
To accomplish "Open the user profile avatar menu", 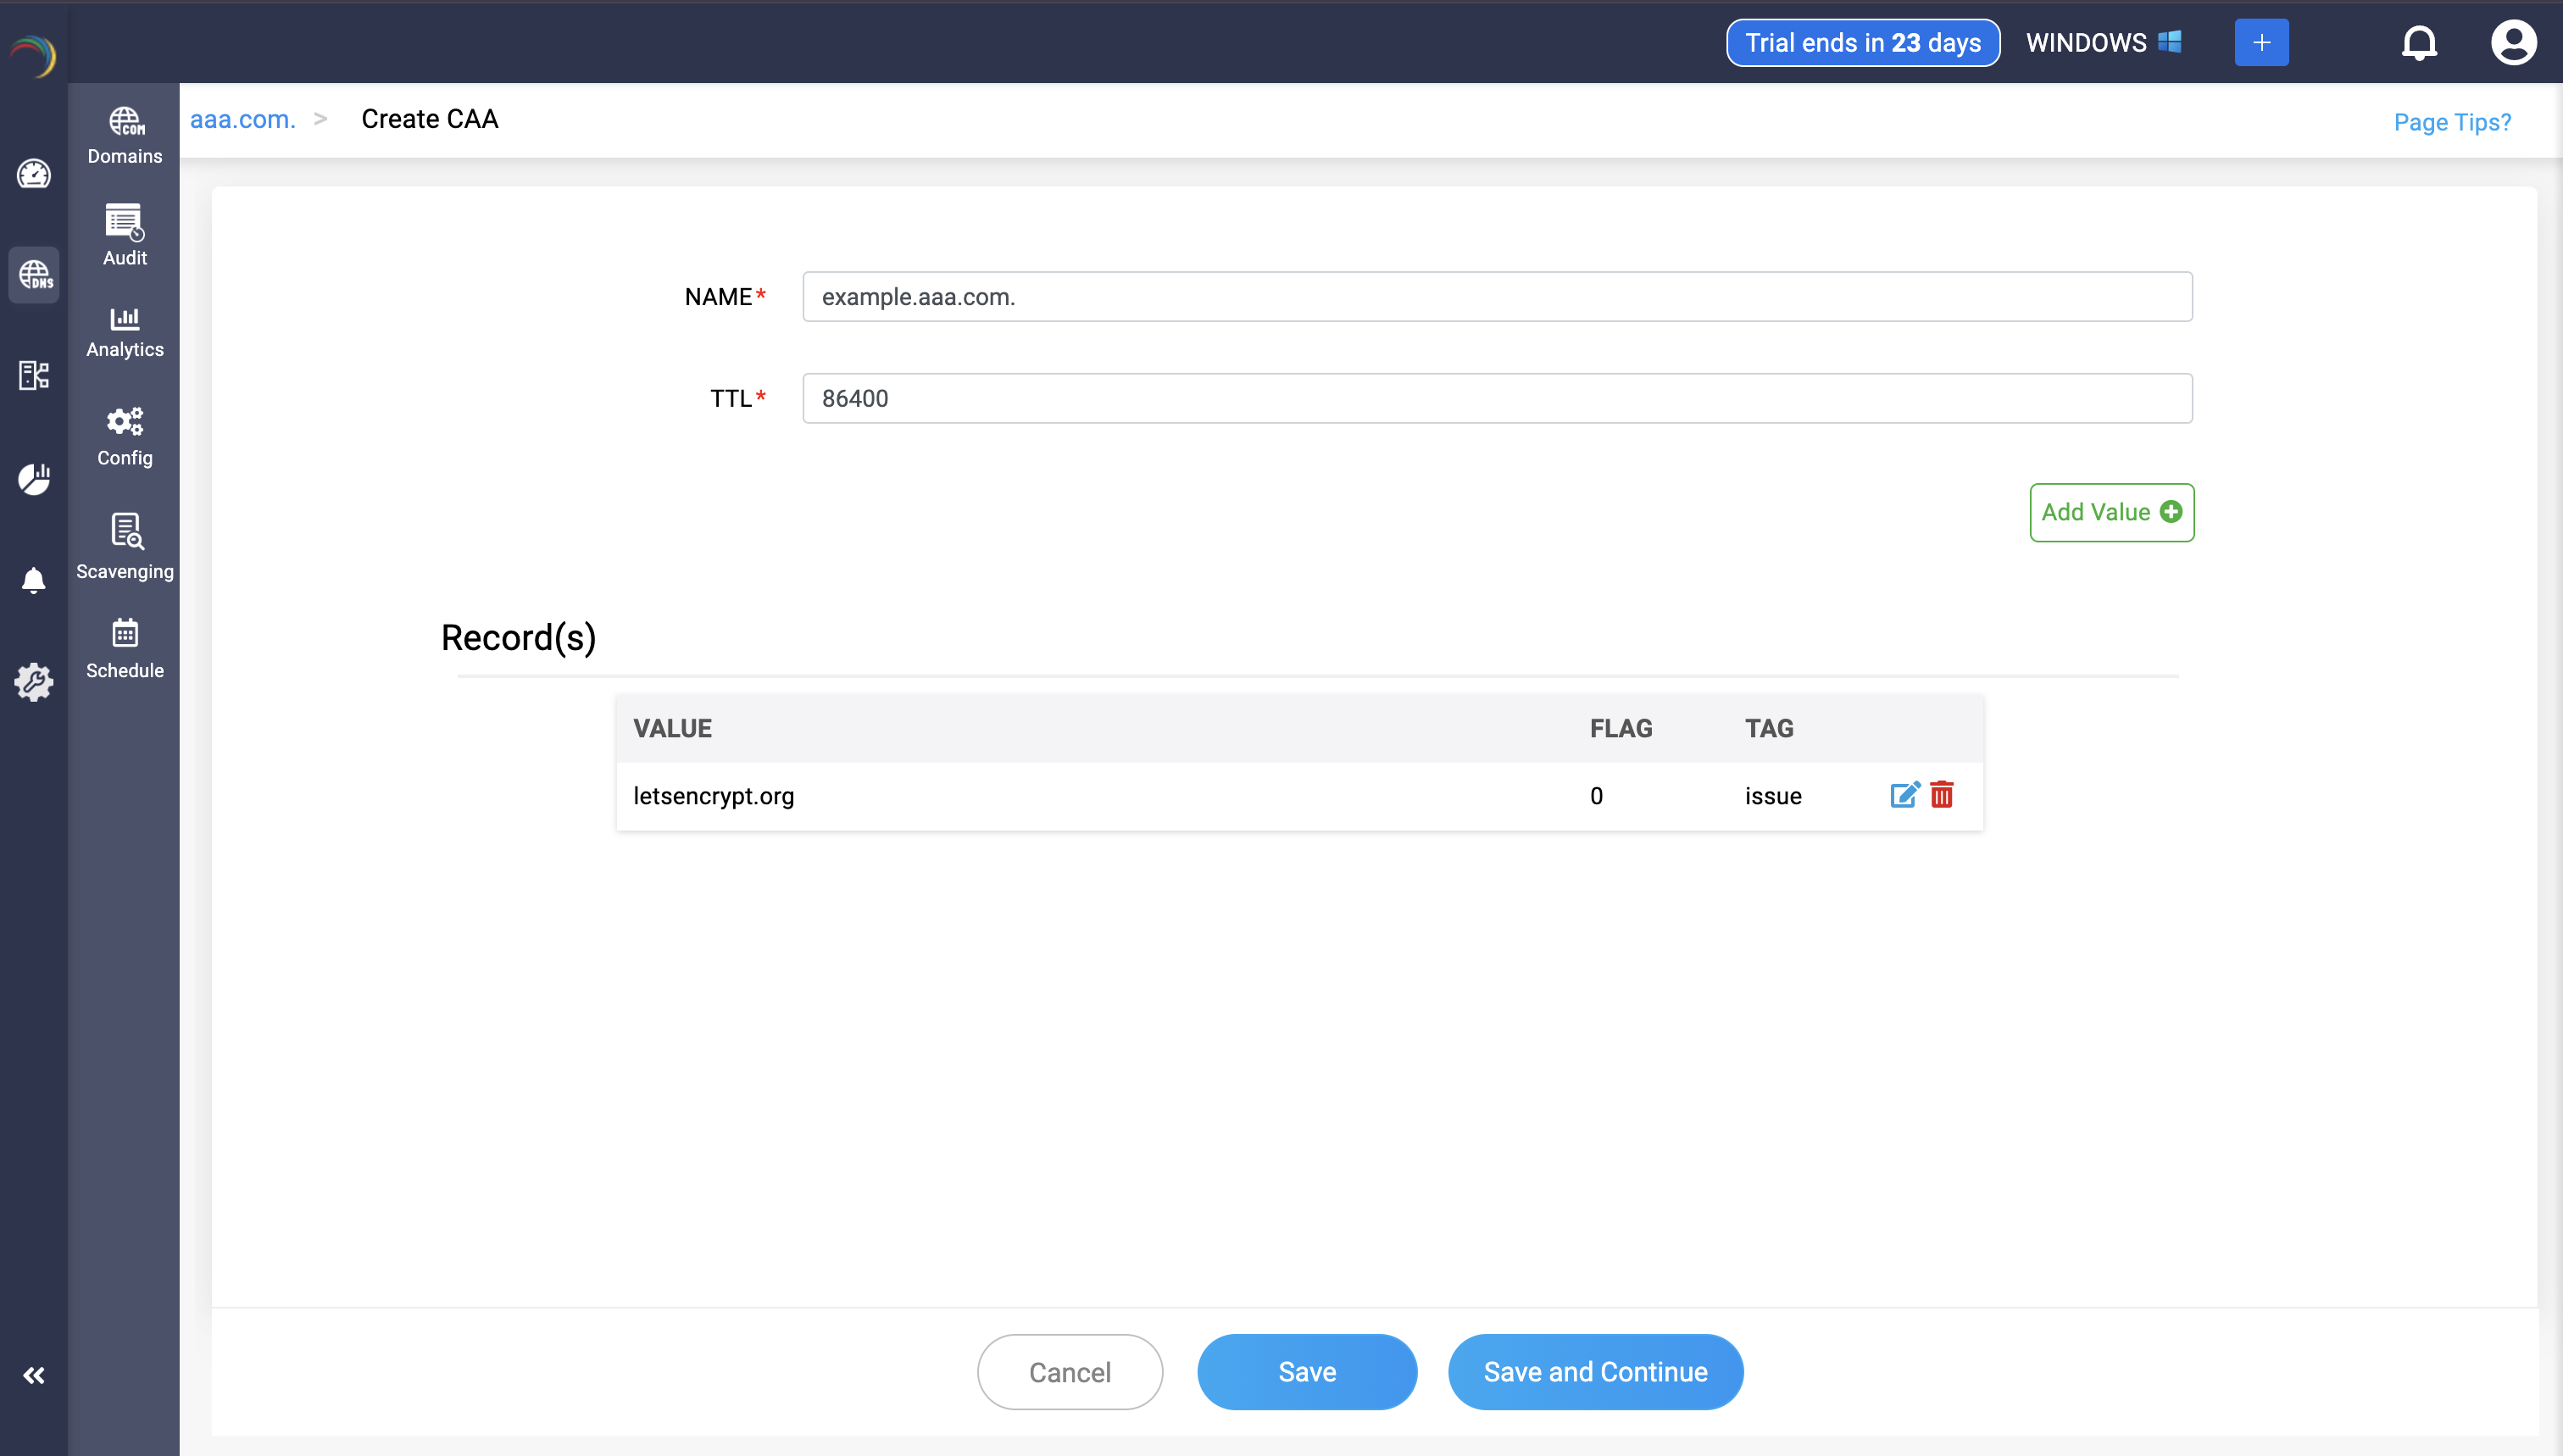I will pyautogui.click(x=2512, y=43).
